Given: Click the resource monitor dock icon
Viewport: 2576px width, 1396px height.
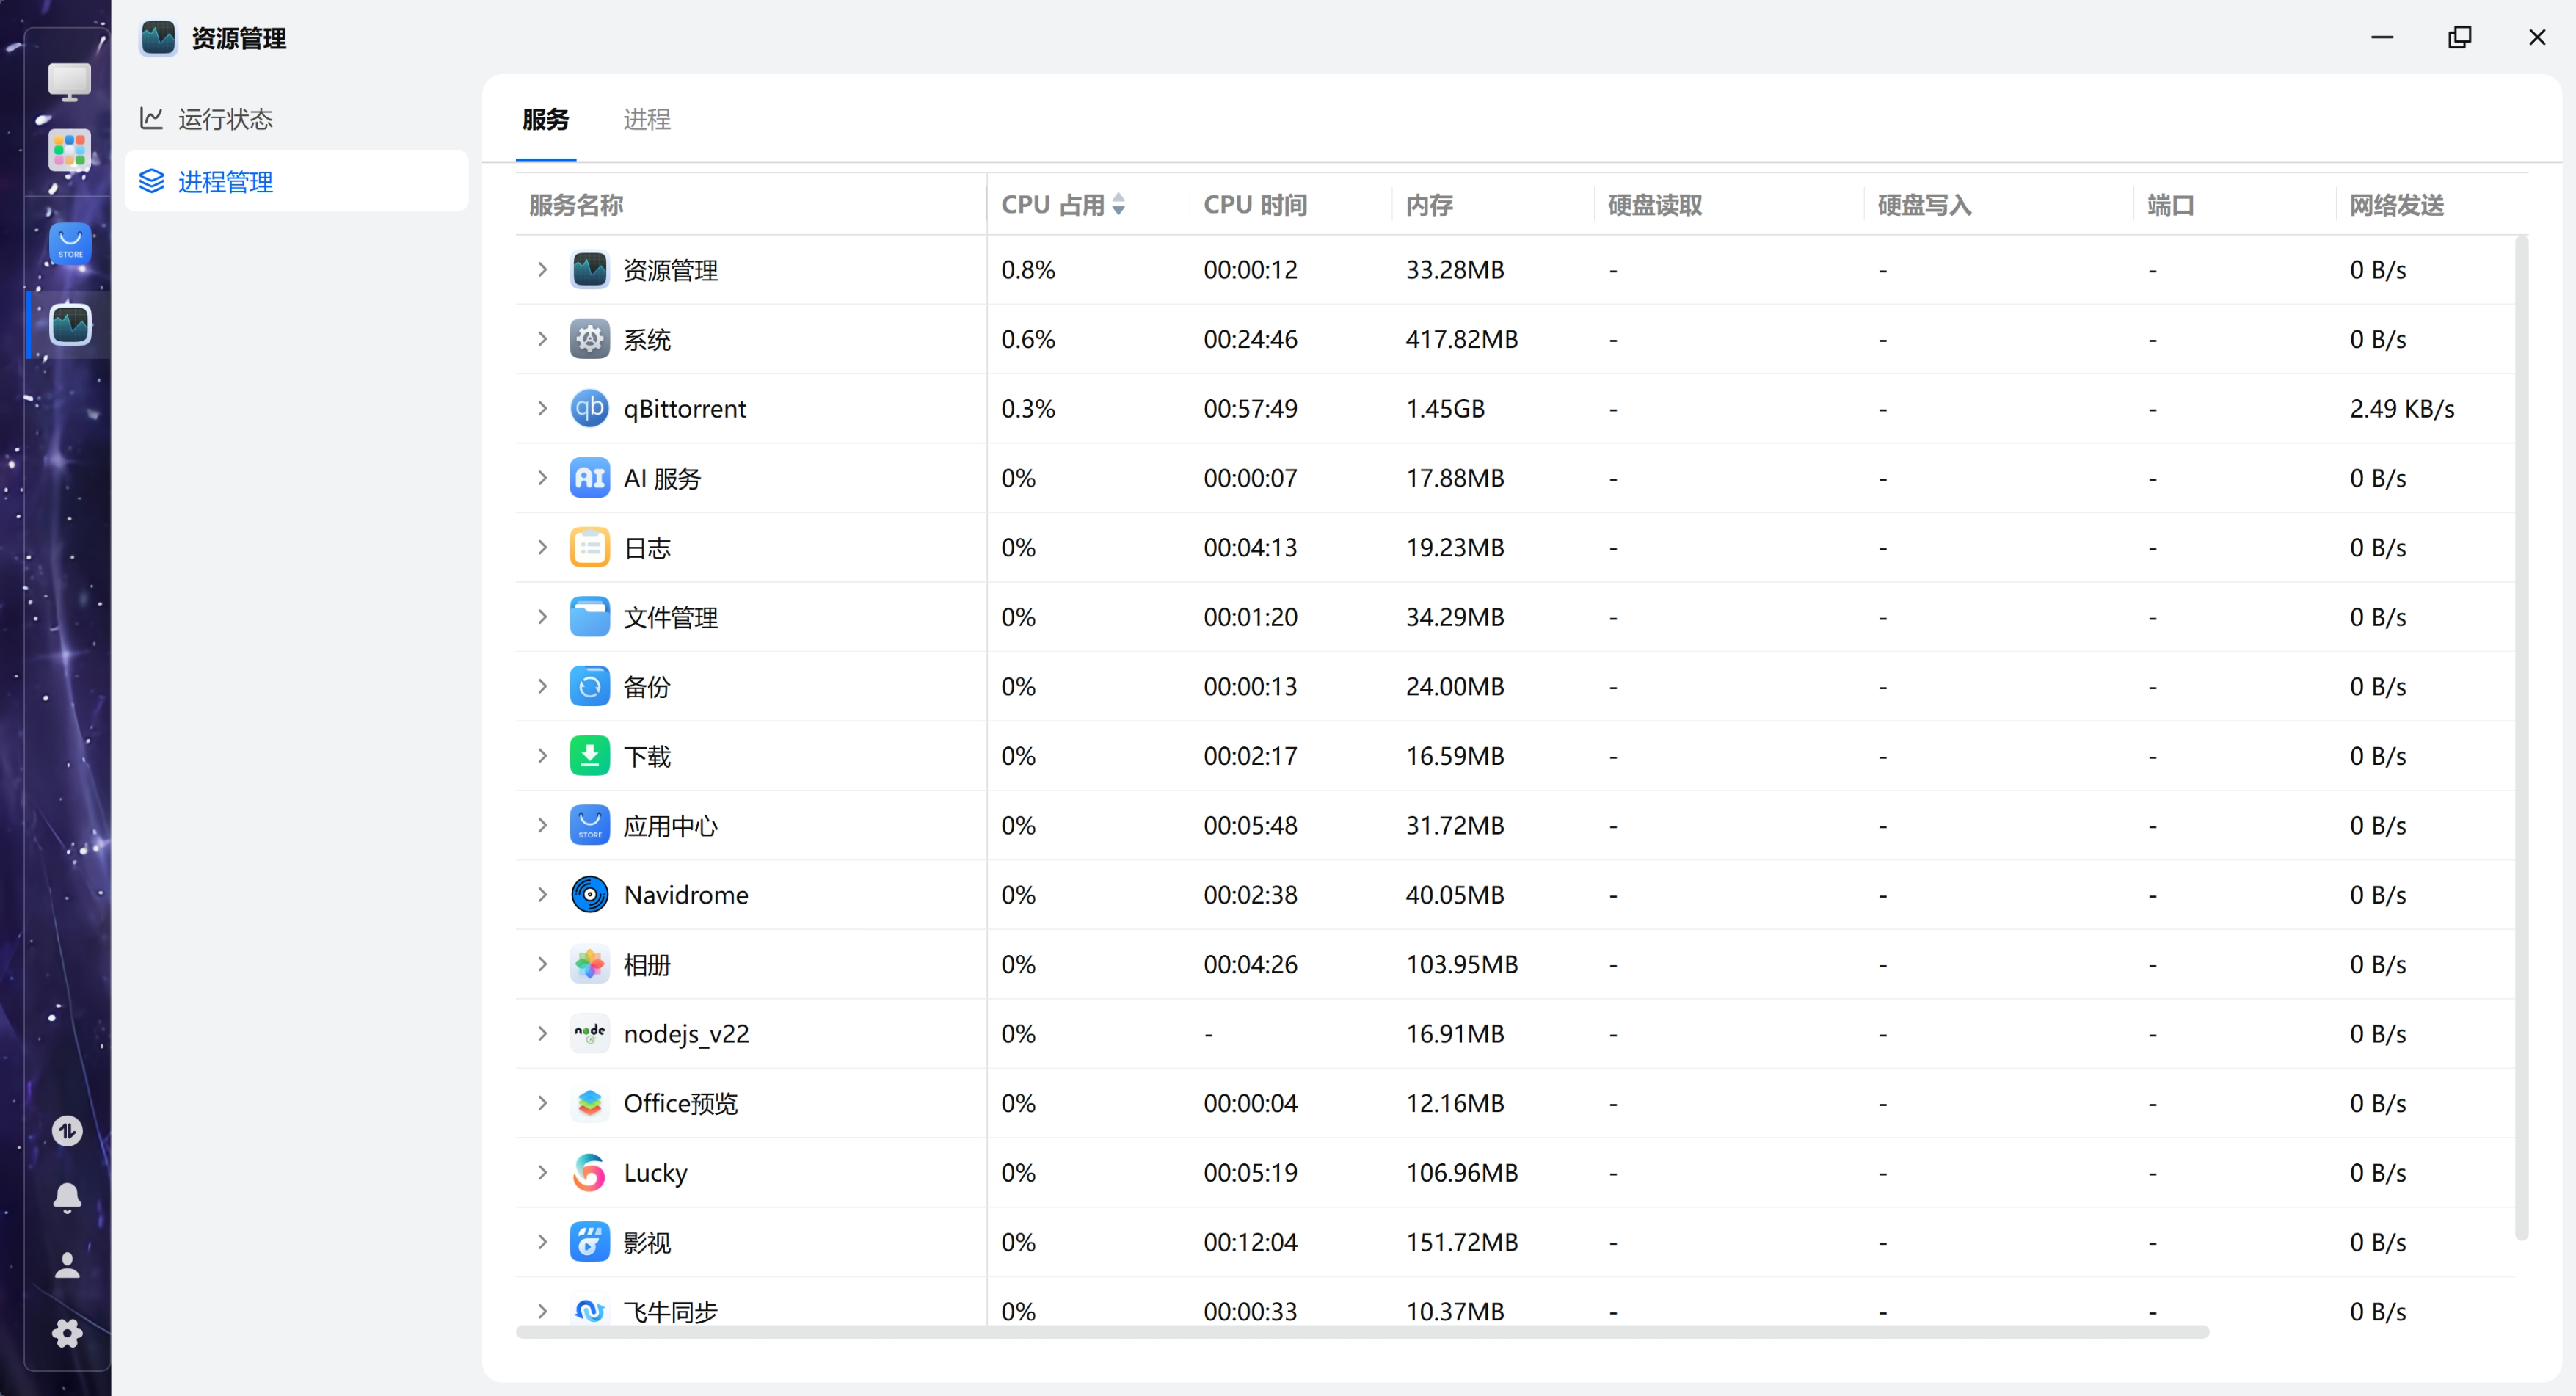Looking at the screenshot, I should [x=70, y=325].
